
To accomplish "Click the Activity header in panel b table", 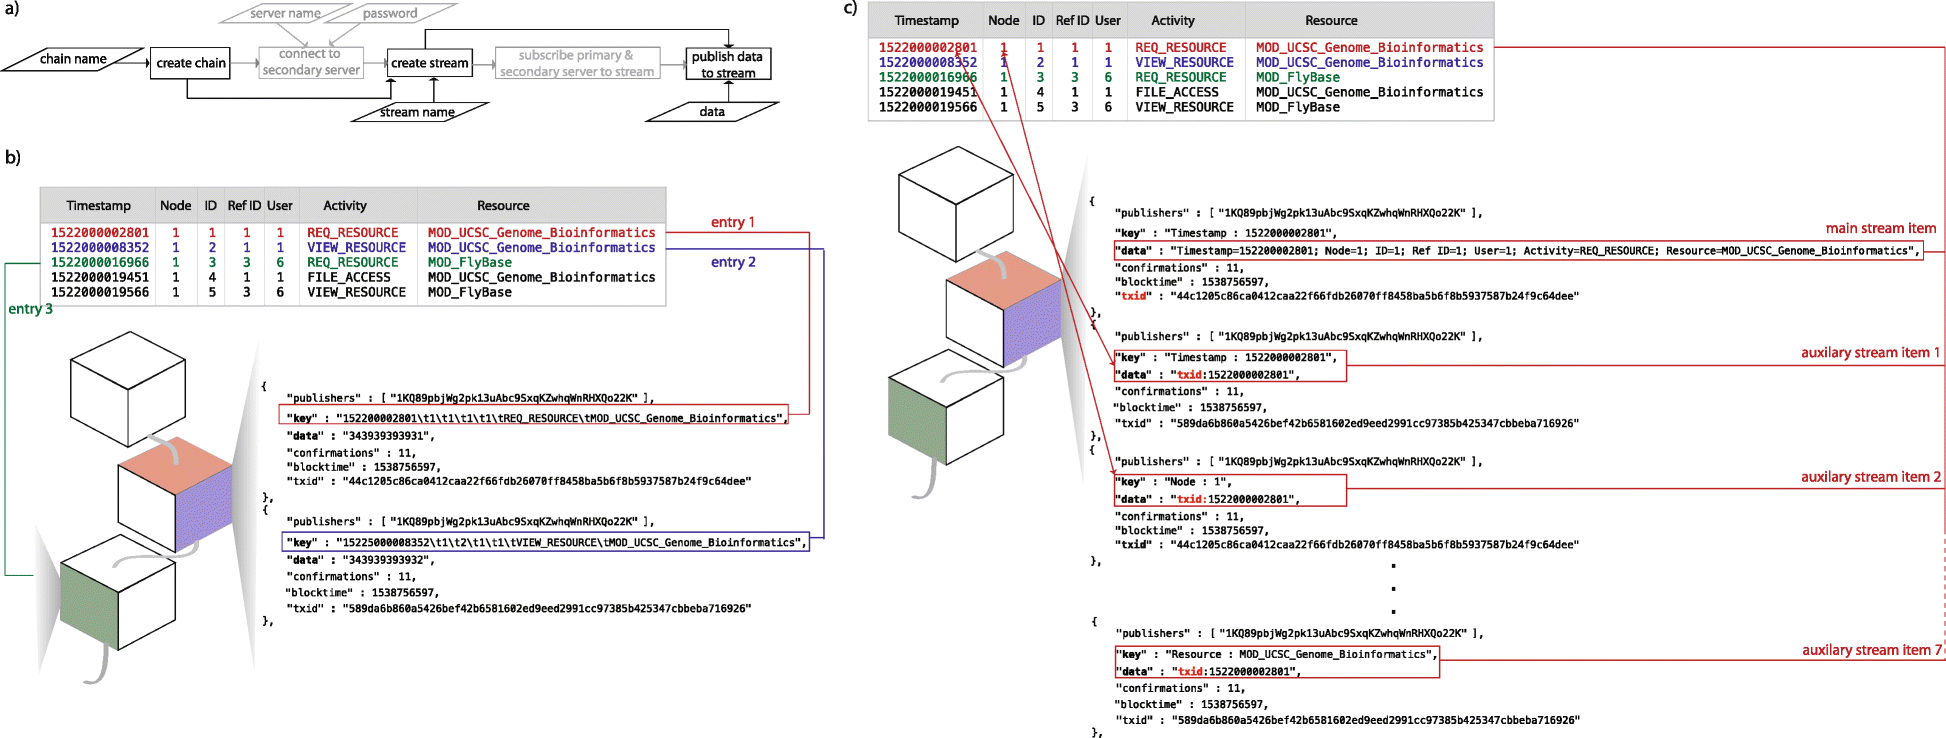I will [345, 205].
